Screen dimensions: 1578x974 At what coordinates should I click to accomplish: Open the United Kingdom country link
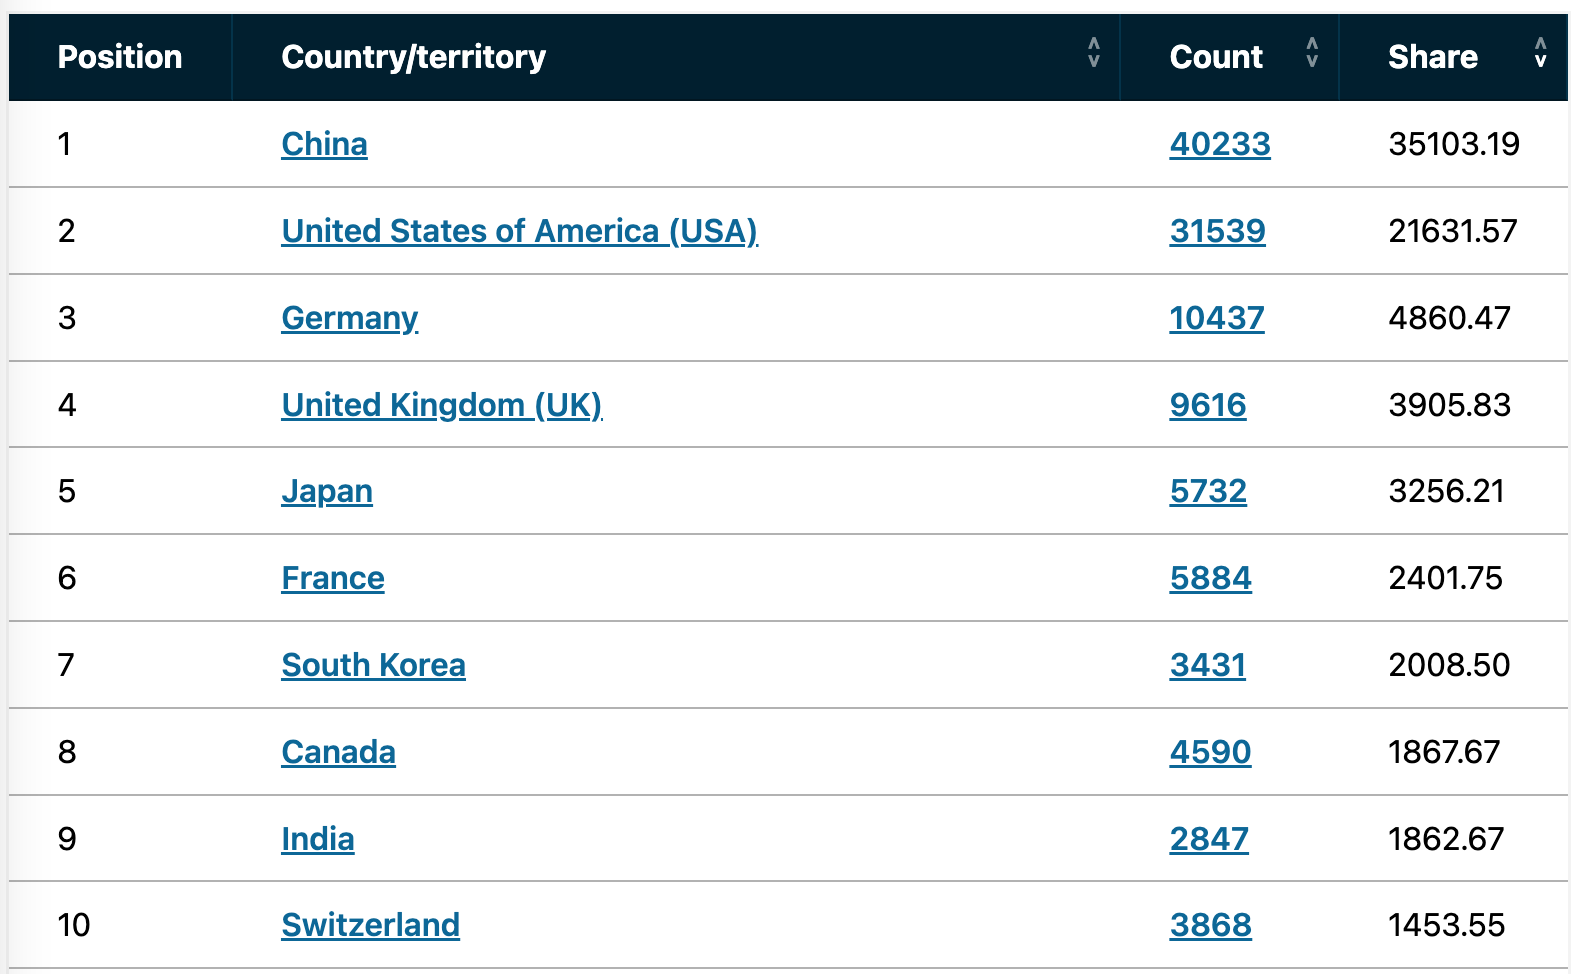442,404
